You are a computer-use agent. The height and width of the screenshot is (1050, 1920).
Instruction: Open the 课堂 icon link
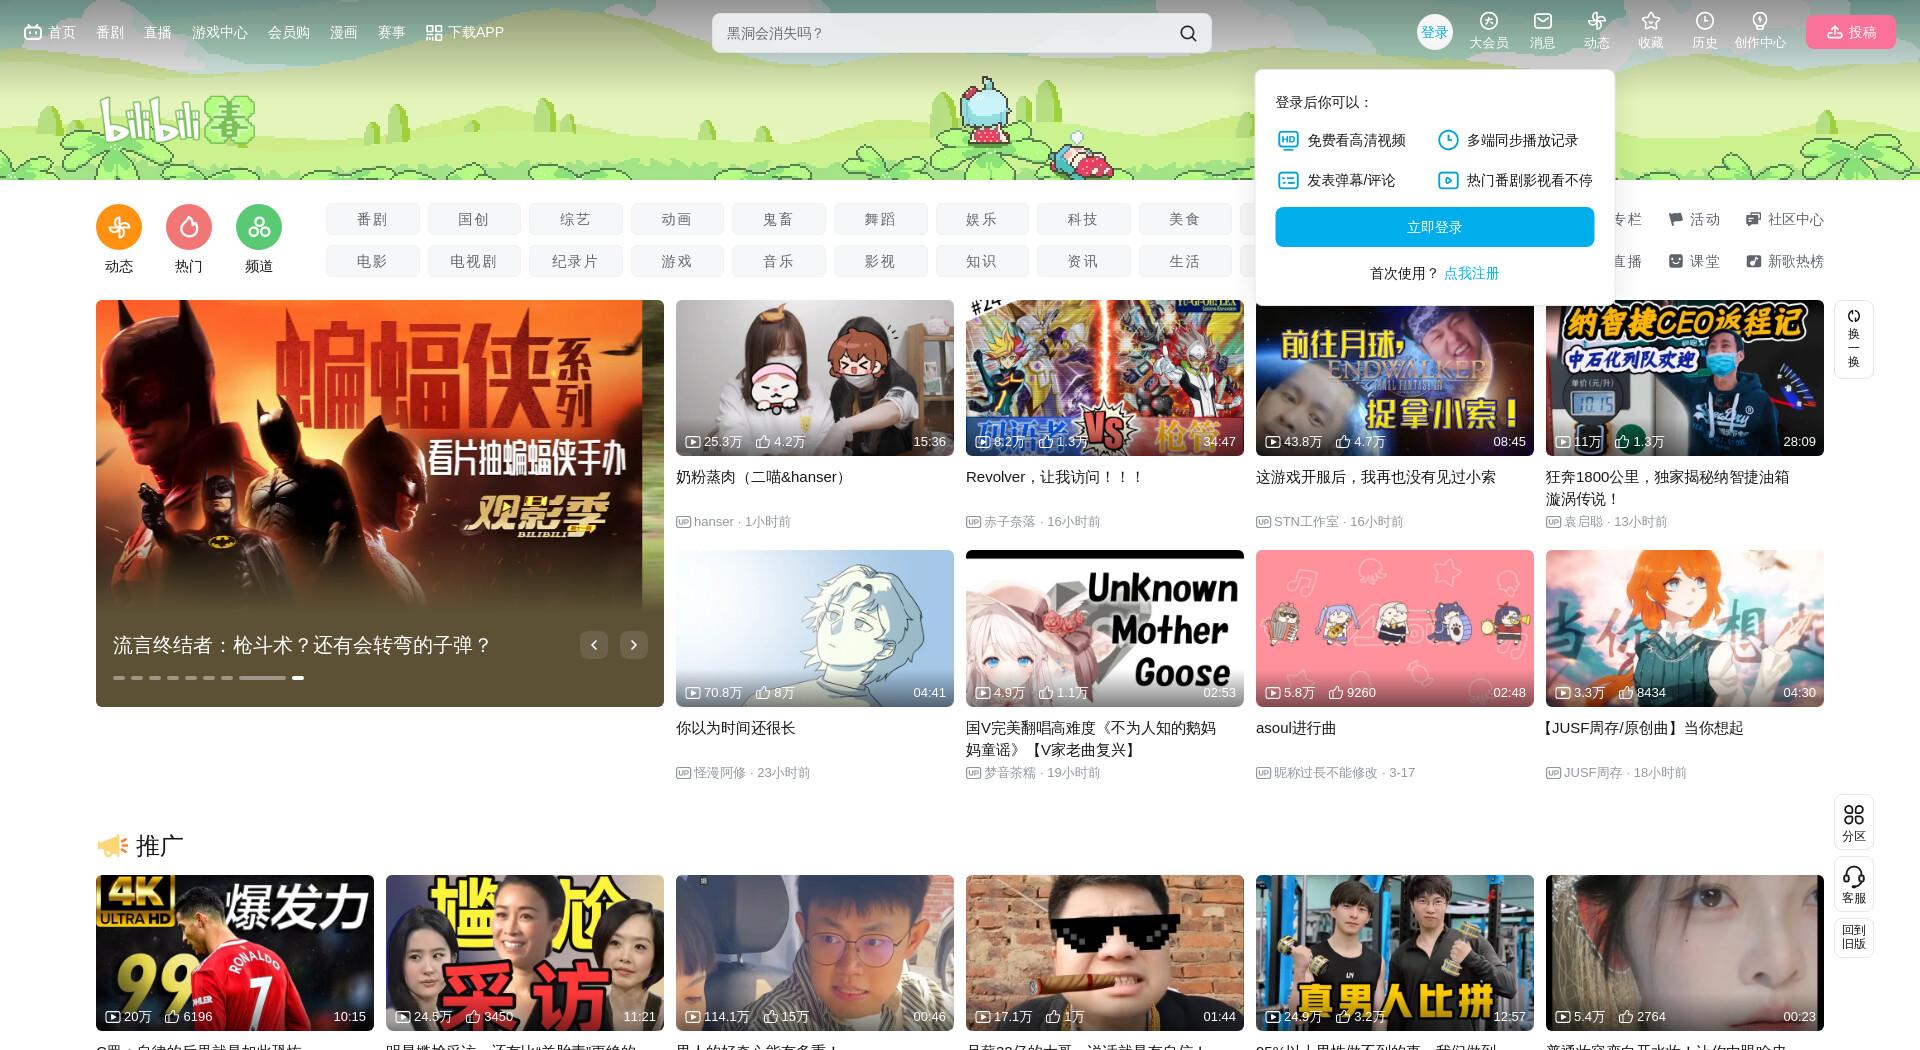1694,261
